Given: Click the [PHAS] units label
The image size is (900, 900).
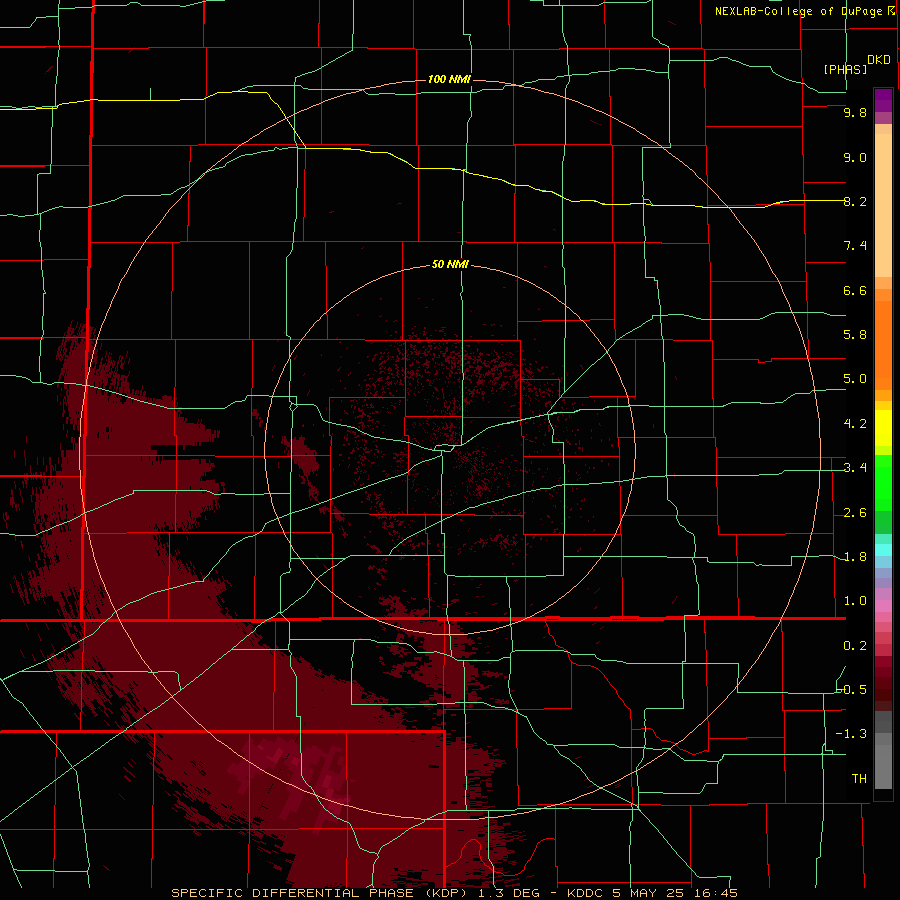Looking at the screenshot, I should pos(845,69).
